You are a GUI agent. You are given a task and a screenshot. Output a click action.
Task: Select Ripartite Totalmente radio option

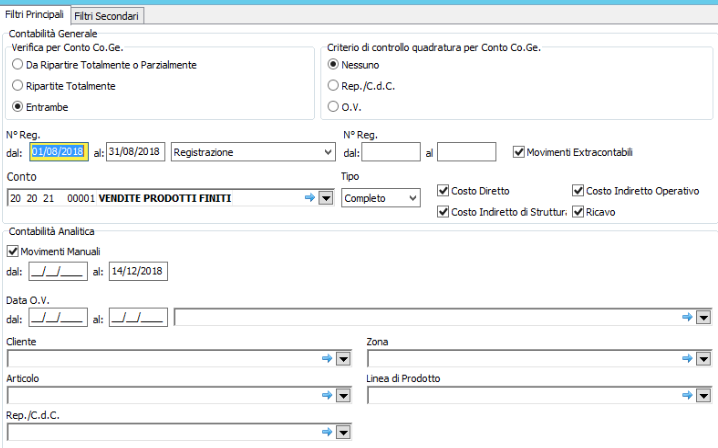[18, 86]
